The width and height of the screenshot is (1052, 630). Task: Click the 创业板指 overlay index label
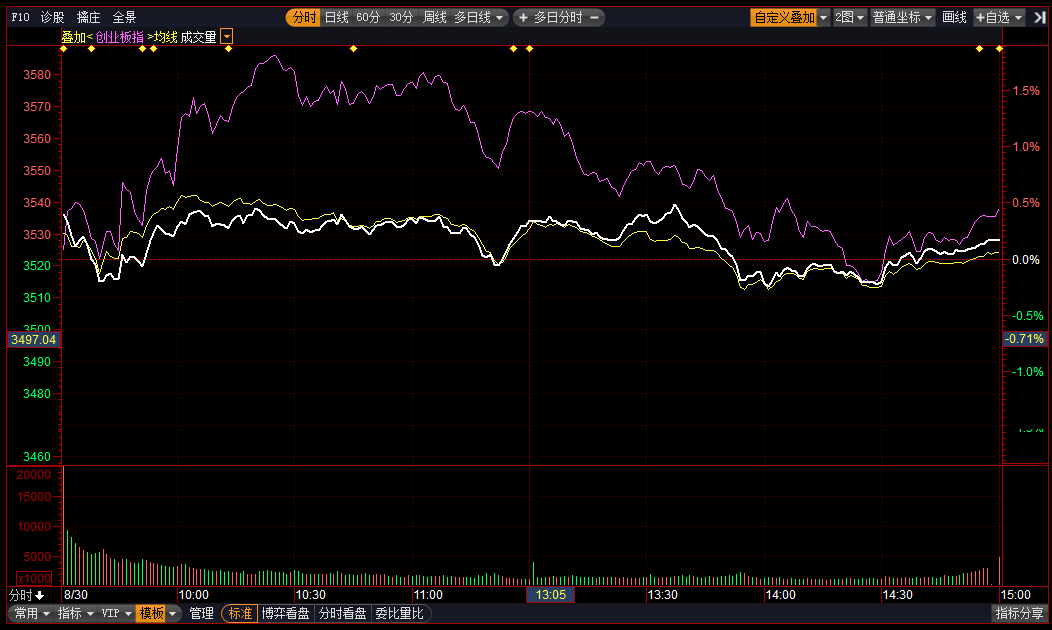click(x=119, y=37)
